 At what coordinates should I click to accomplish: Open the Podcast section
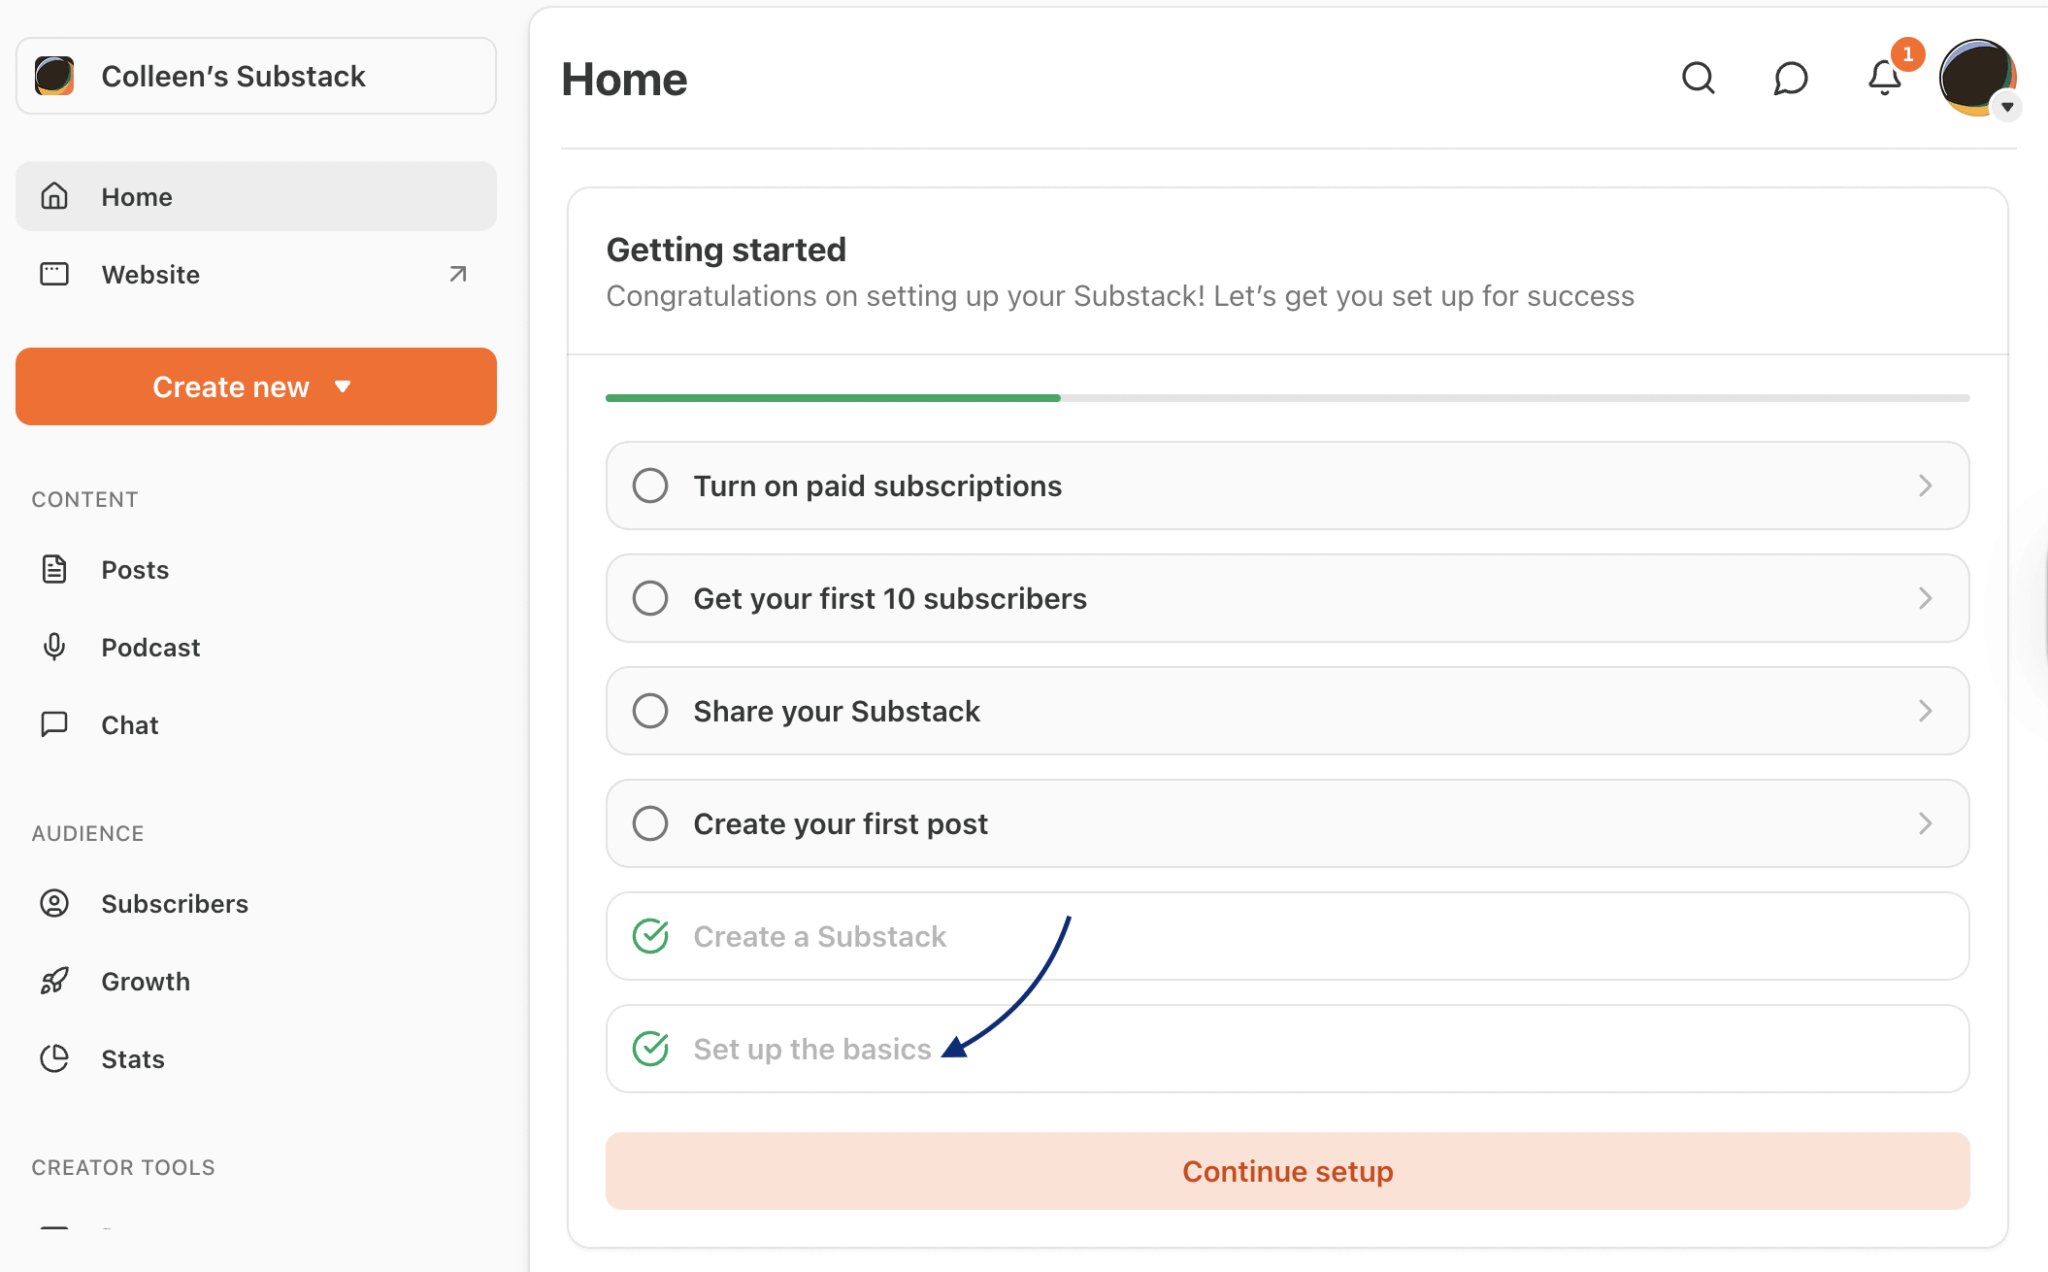150,646
